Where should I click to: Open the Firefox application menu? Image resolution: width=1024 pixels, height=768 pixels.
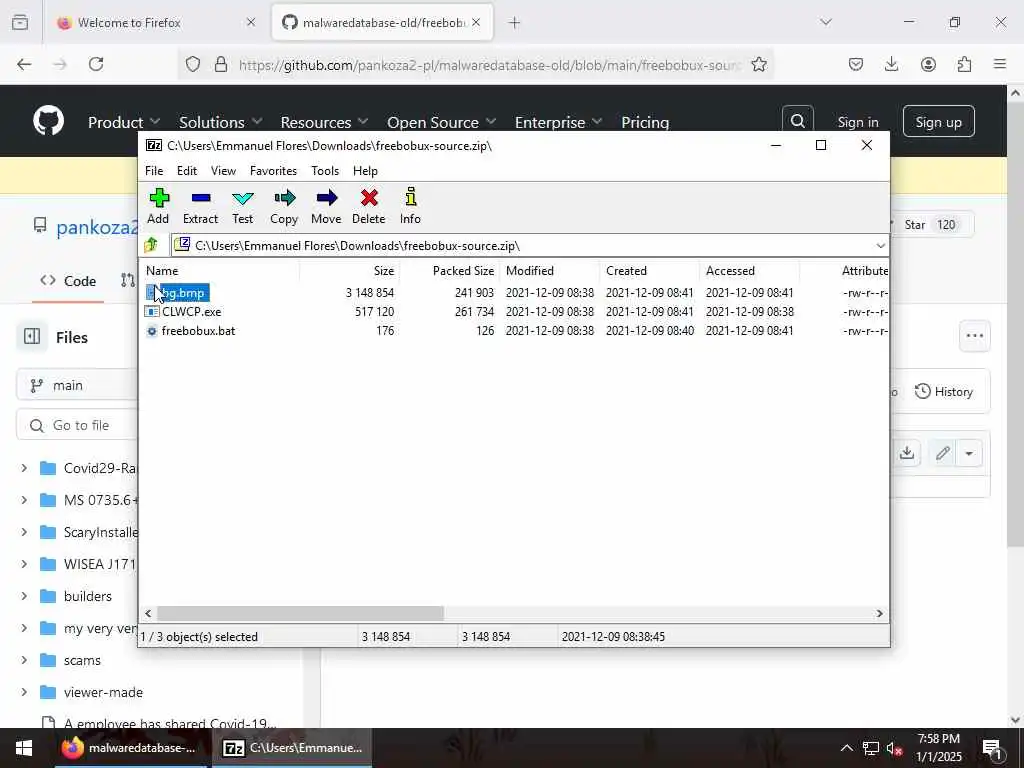pyautogui.click(x=1000, y=64)
